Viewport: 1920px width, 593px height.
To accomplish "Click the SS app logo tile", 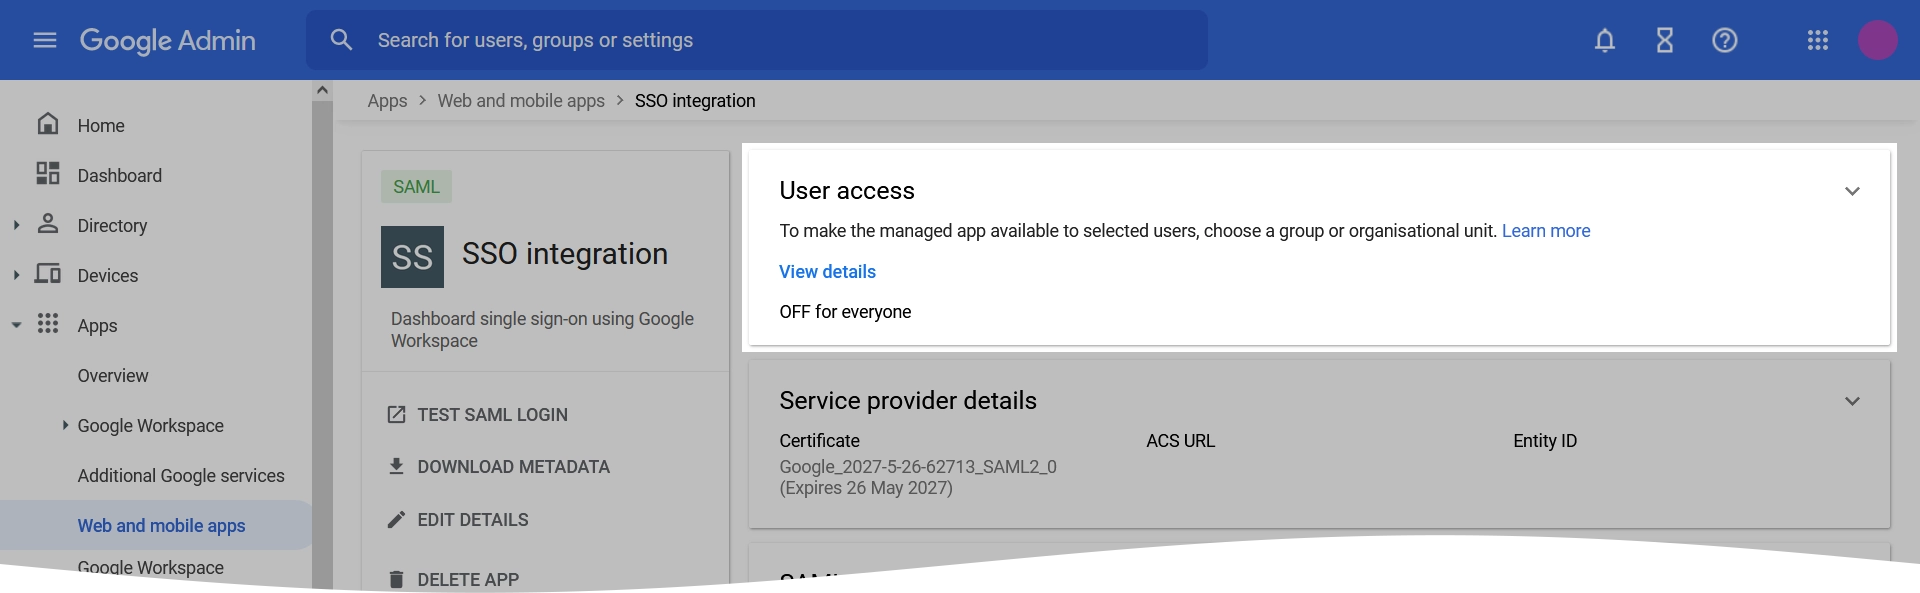I will click(412, 257).
